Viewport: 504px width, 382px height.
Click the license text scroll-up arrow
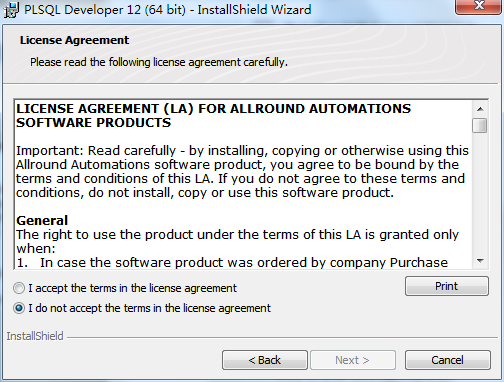(x=480, y=109)
